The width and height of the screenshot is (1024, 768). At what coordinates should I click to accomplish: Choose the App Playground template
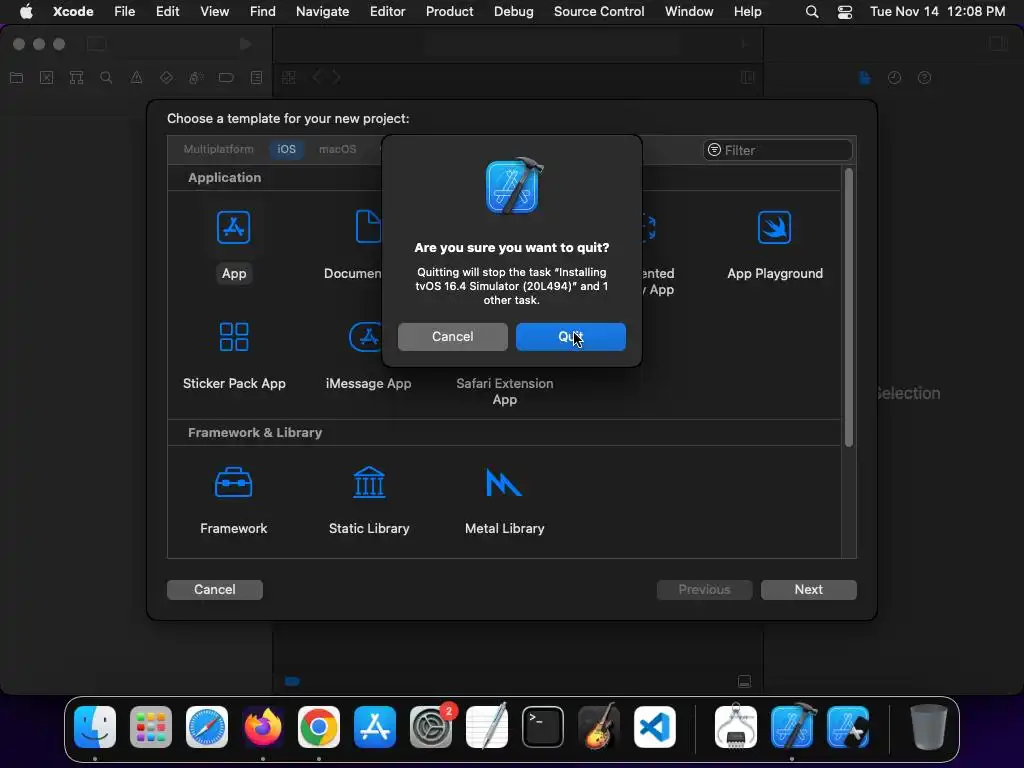click(775, 245)
